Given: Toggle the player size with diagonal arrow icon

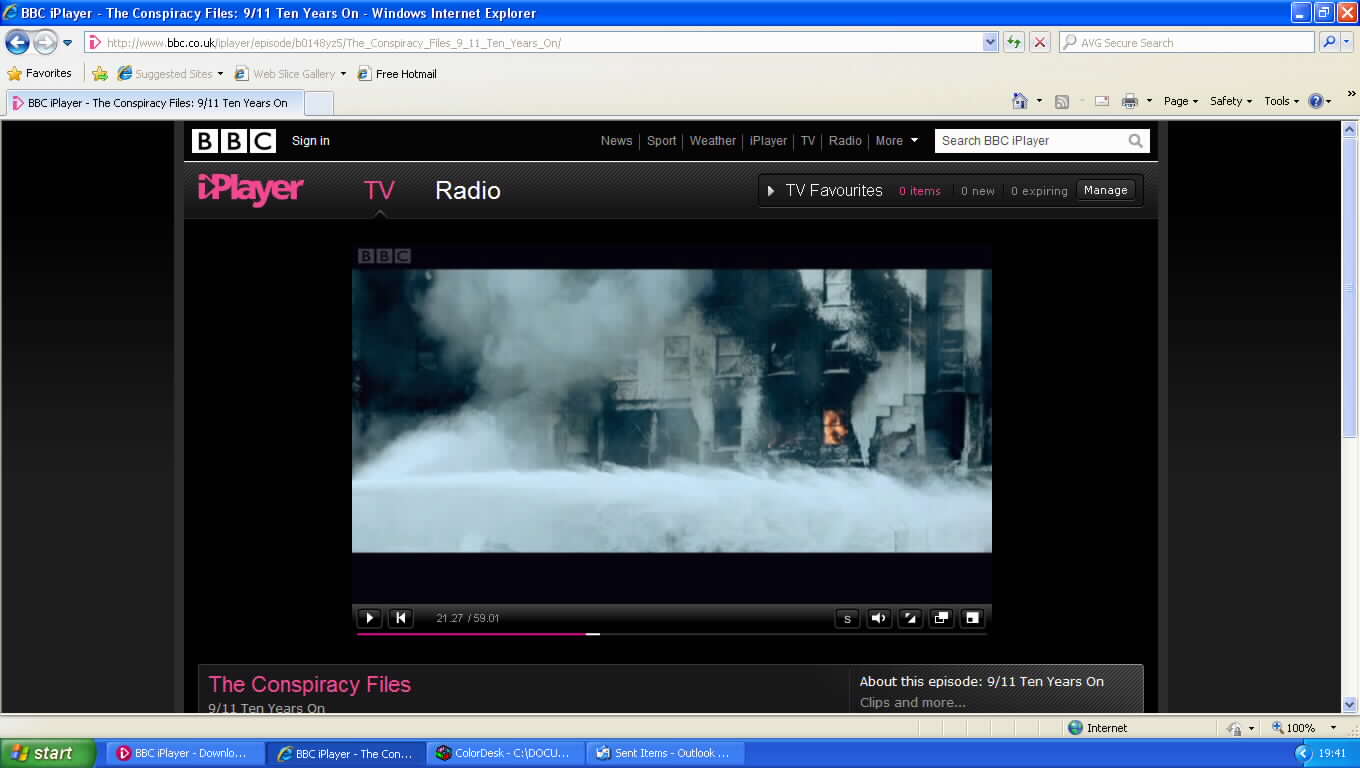Looking at the screenshot, I should pos(910,618).
